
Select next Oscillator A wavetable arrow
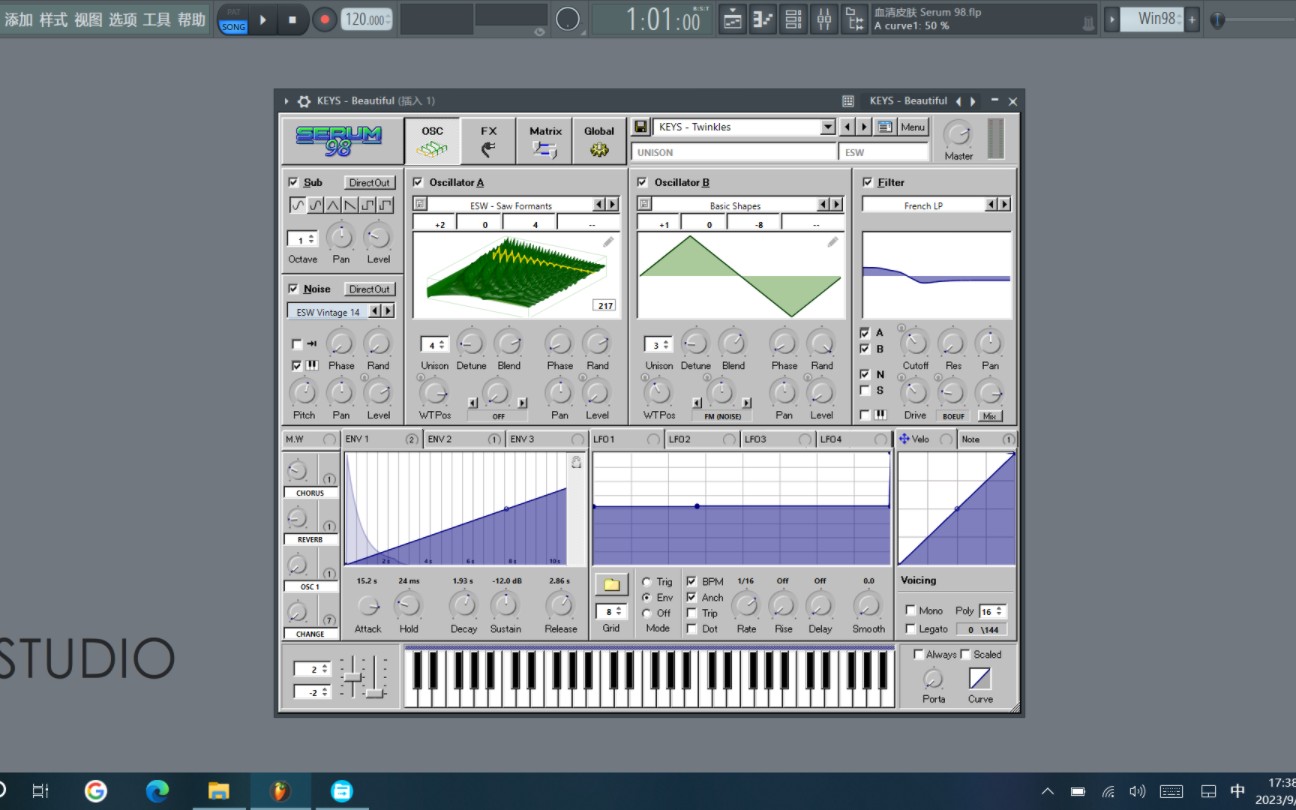pyautogui.click(x=612, y=205)
